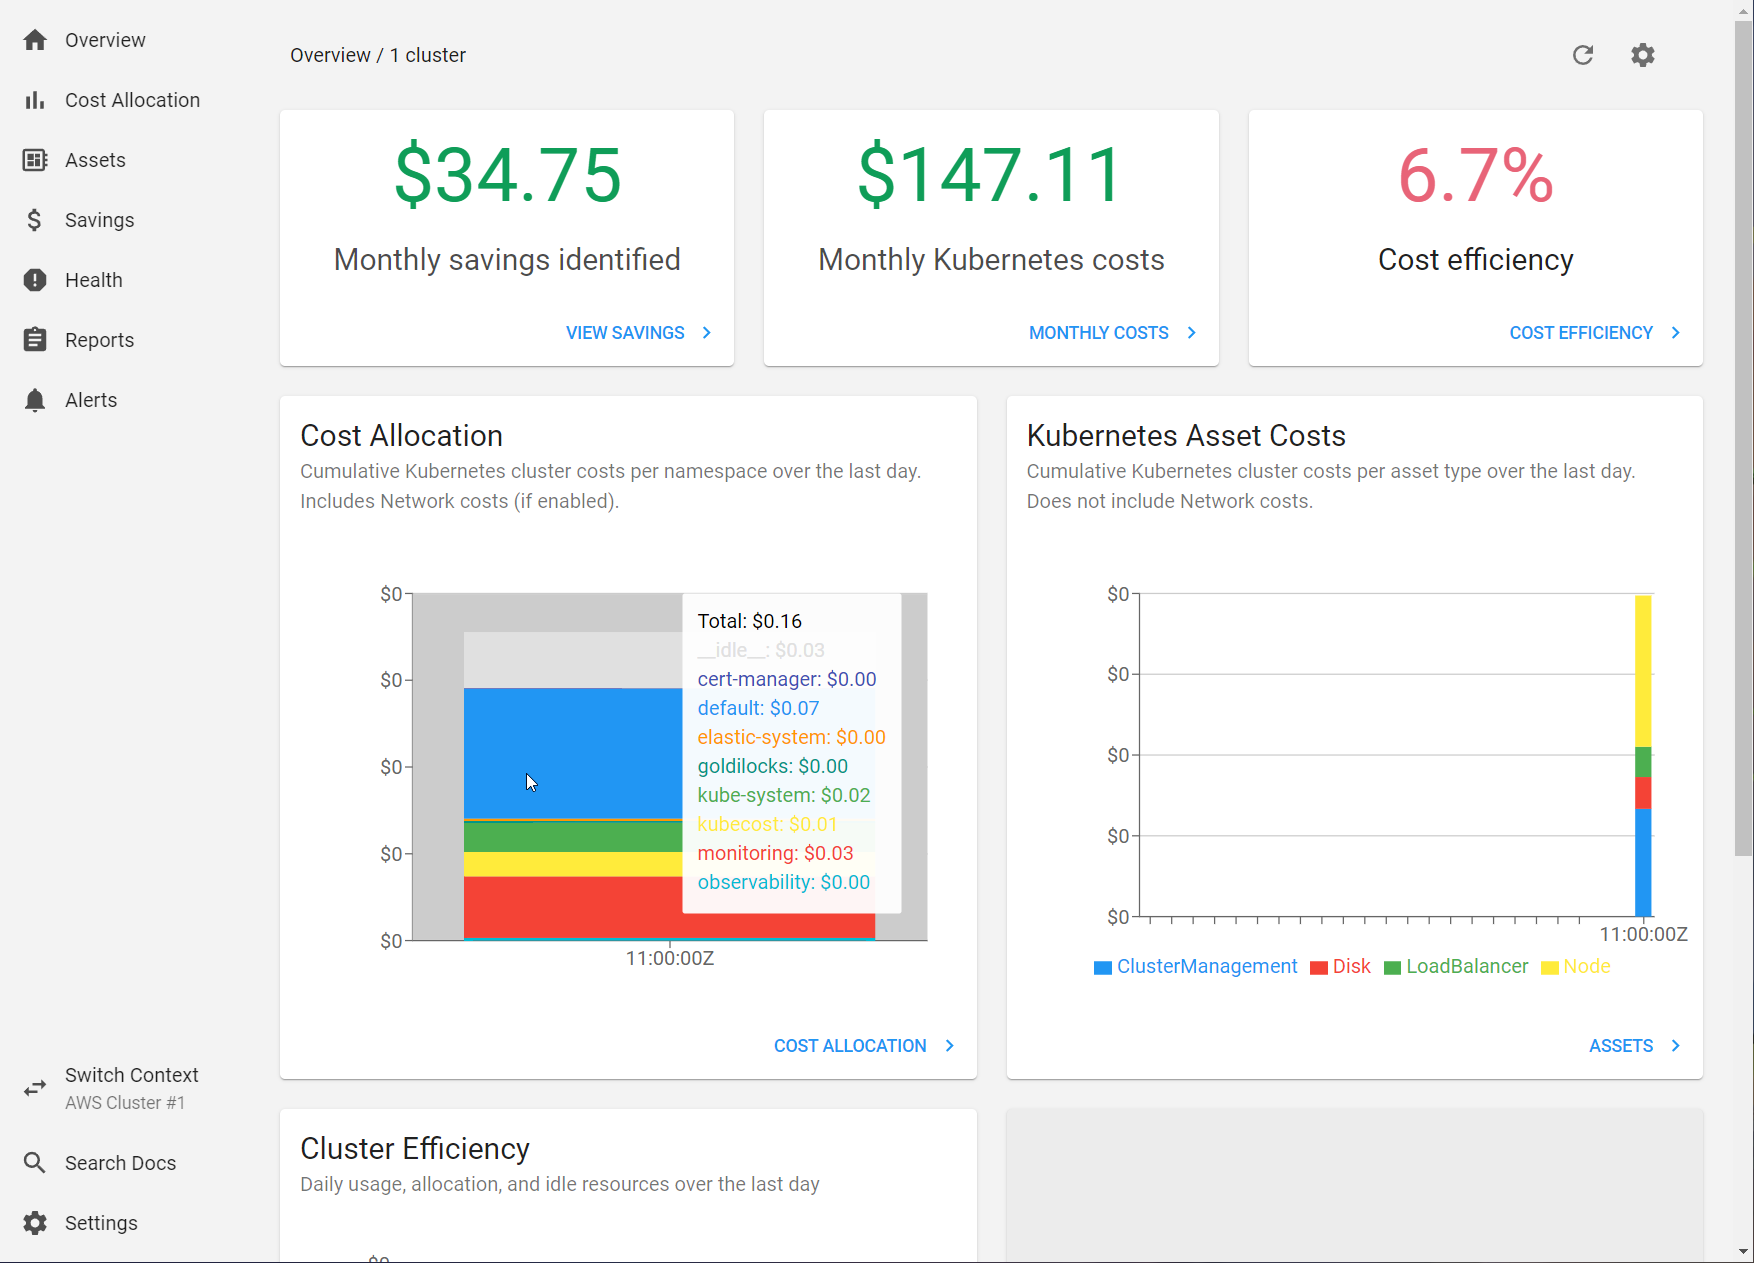The width and height of the screenshot is (1754, 1263).
Task: Click the MONTHLY COSTS link
Action: tap(1098, 333)
